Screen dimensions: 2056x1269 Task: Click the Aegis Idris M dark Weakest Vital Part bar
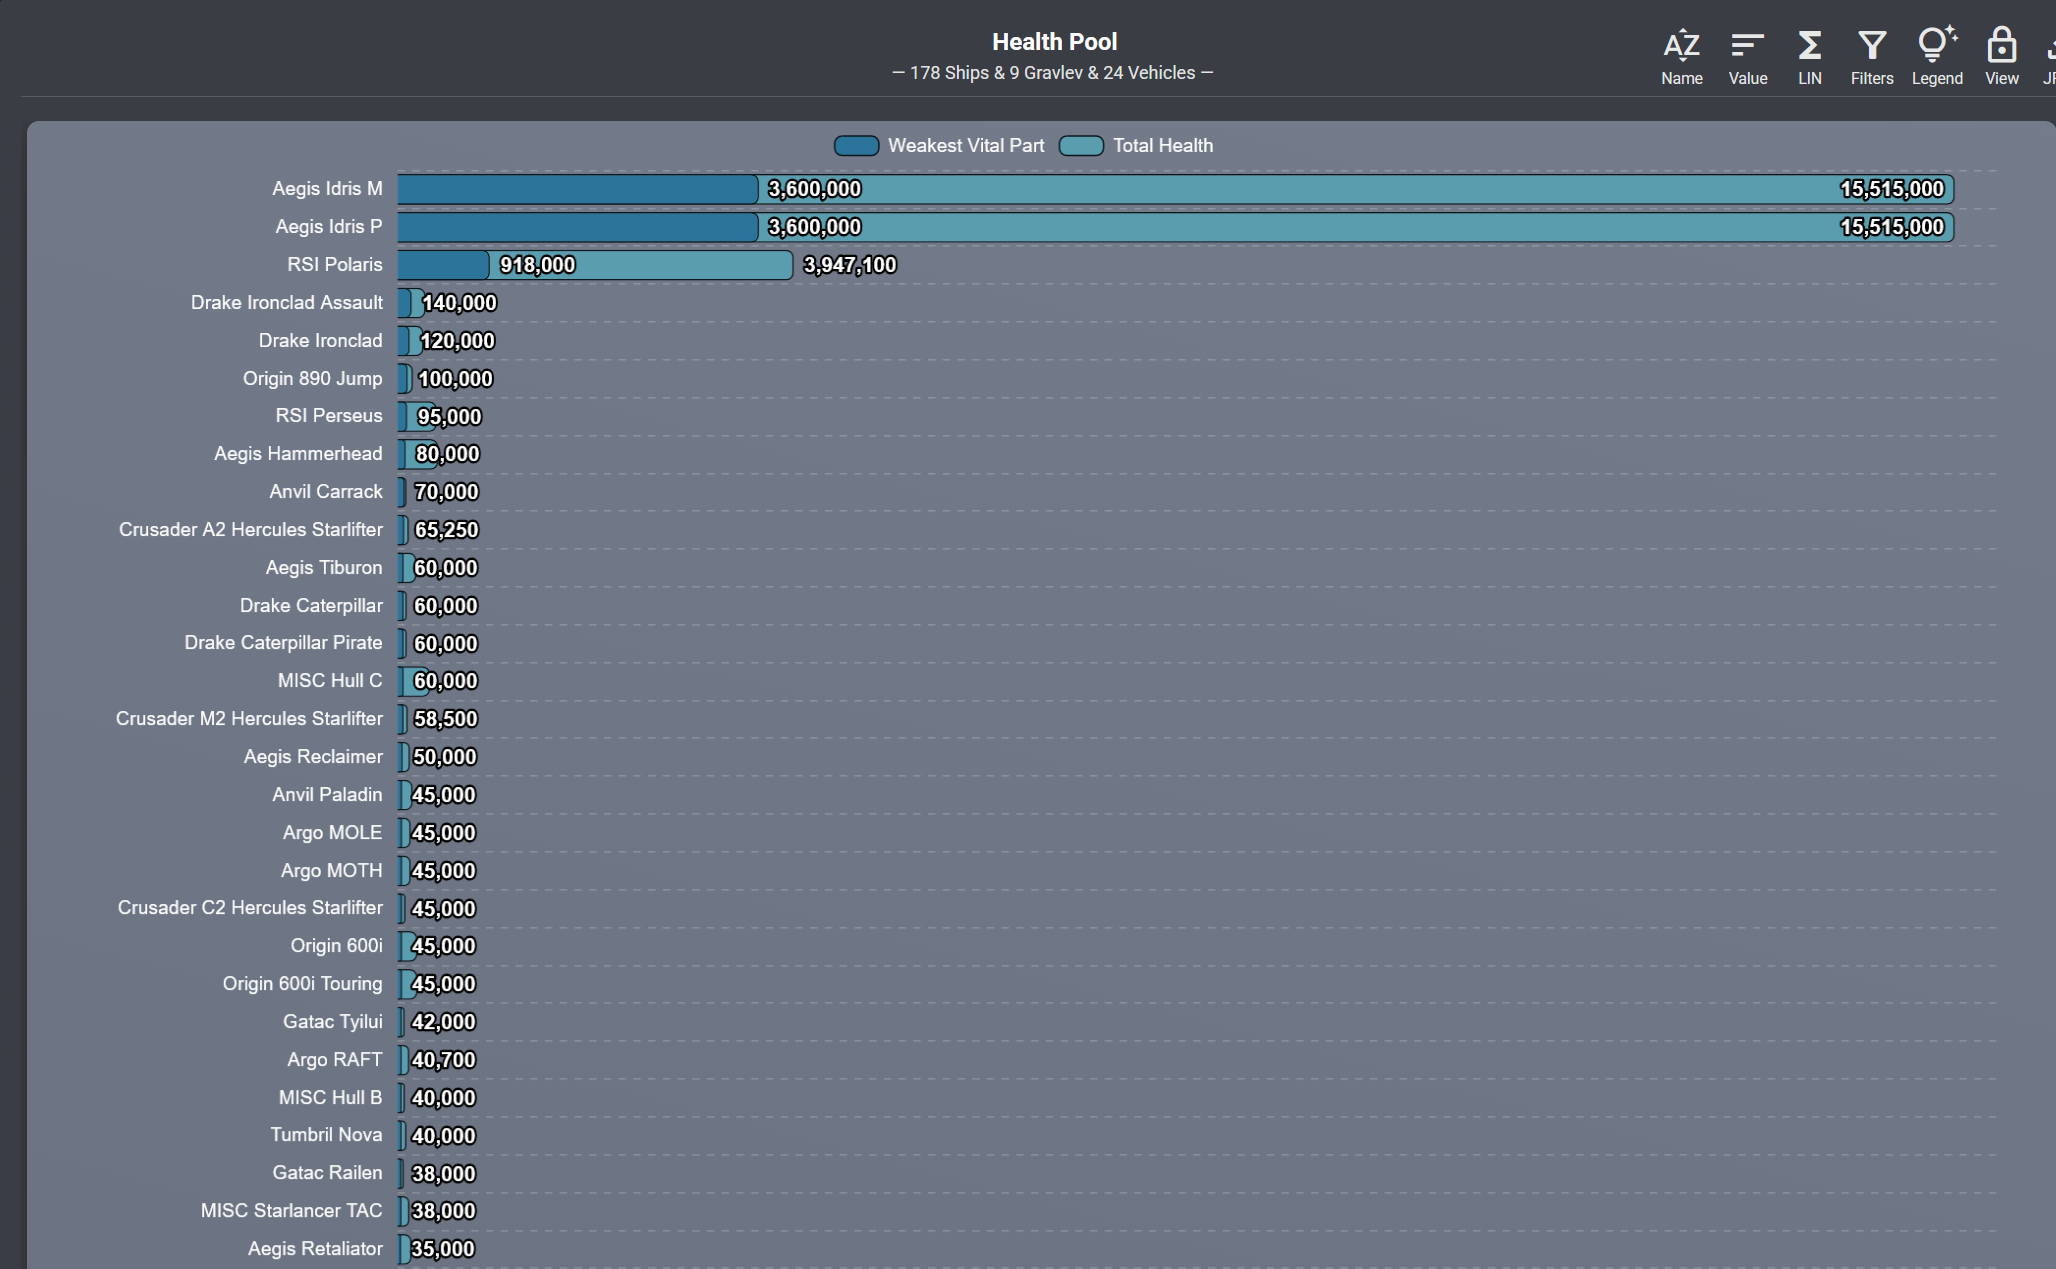pos(578,189)
